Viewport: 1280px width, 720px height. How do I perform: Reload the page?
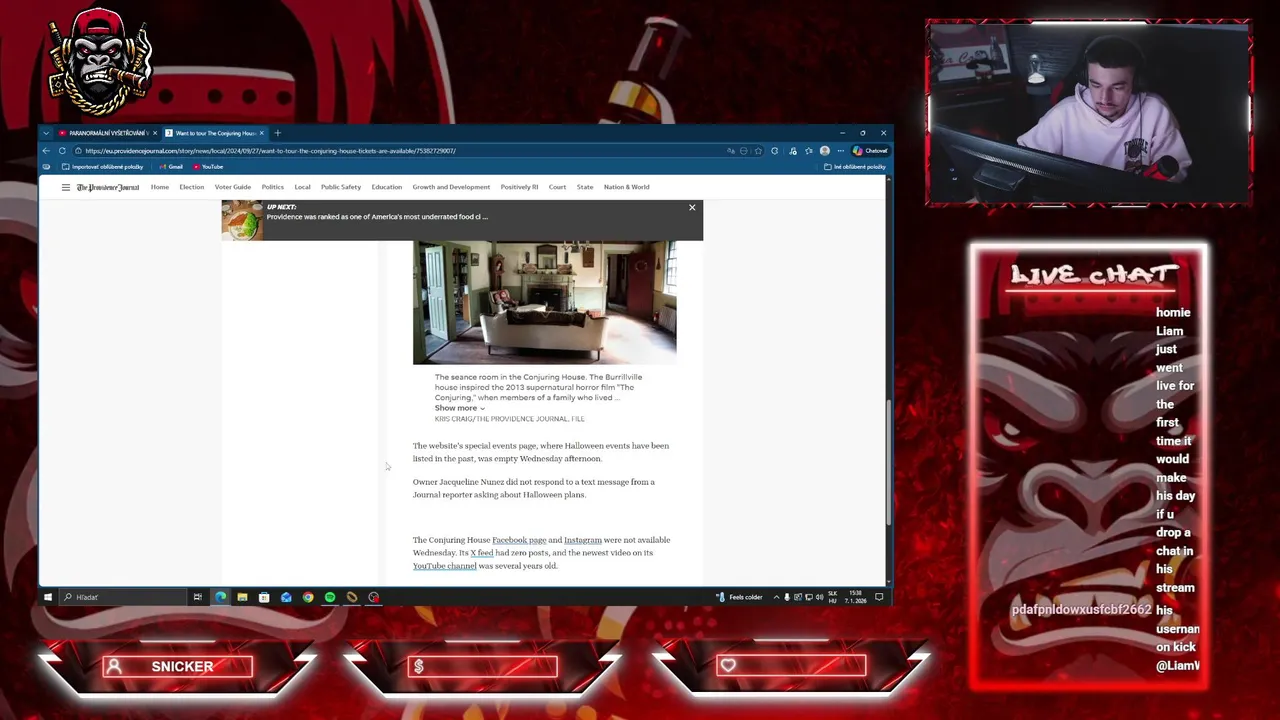tap(62, 151)
